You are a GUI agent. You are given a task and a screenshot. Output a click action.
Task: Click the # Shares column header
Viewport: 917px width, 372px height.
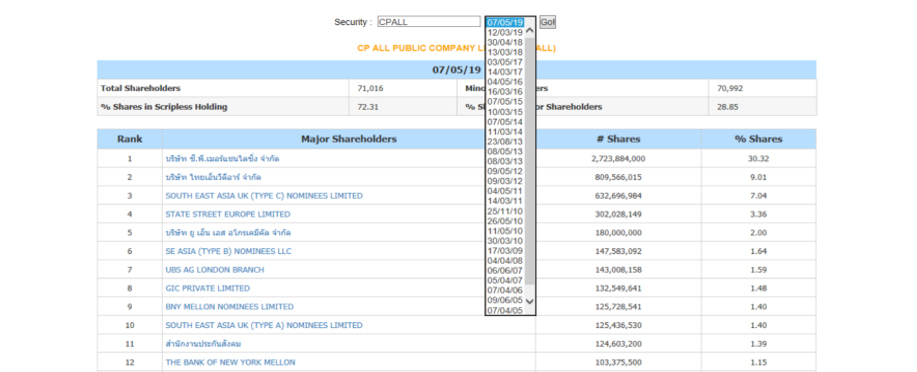[618, 139]
